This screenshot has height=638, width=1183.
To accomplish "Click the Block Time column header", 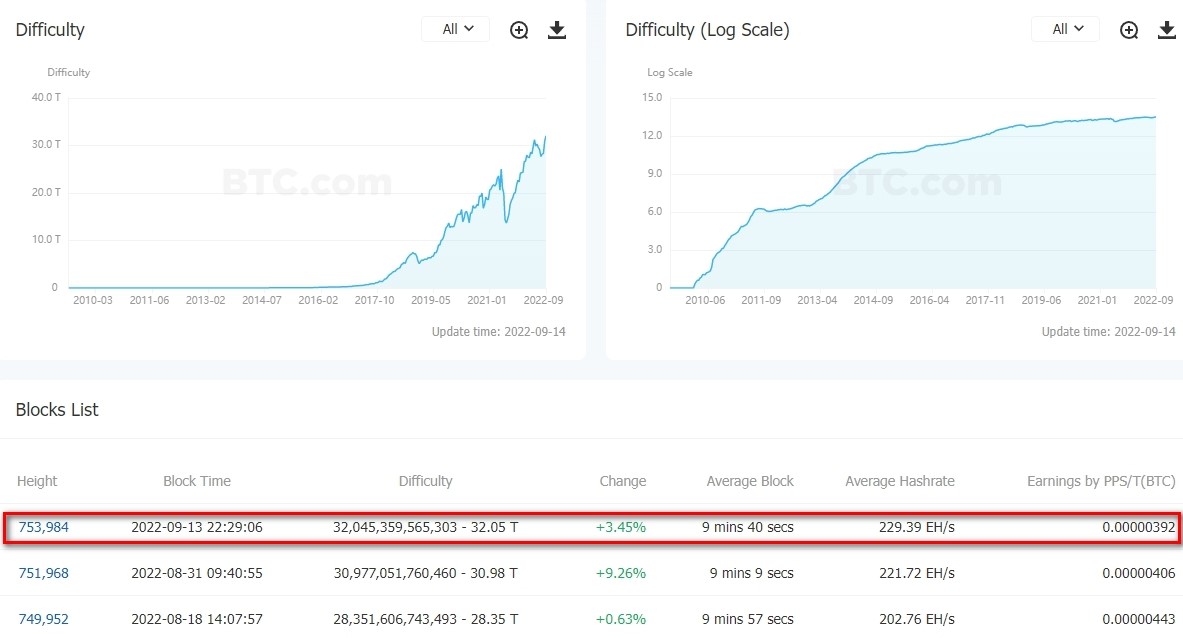I will tap(197, 481).
